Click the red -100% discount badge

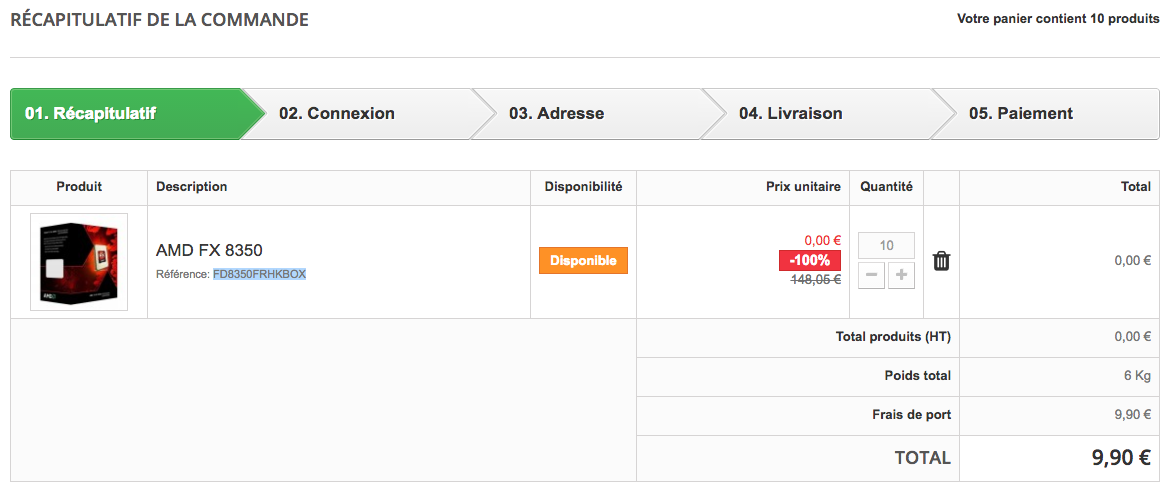pyautogui.click(x=810, y=261)
